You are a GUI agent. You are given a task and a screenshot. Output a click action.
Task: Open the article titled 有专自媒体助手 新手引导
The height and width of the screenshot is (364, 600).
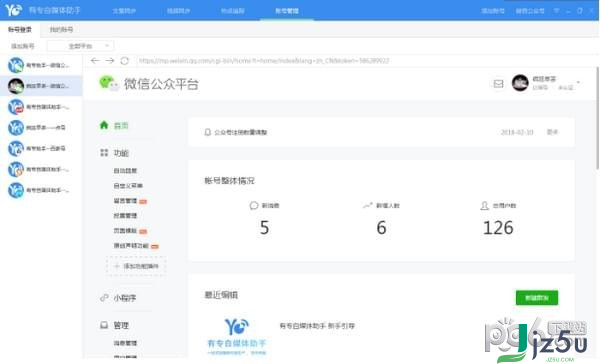317,326
